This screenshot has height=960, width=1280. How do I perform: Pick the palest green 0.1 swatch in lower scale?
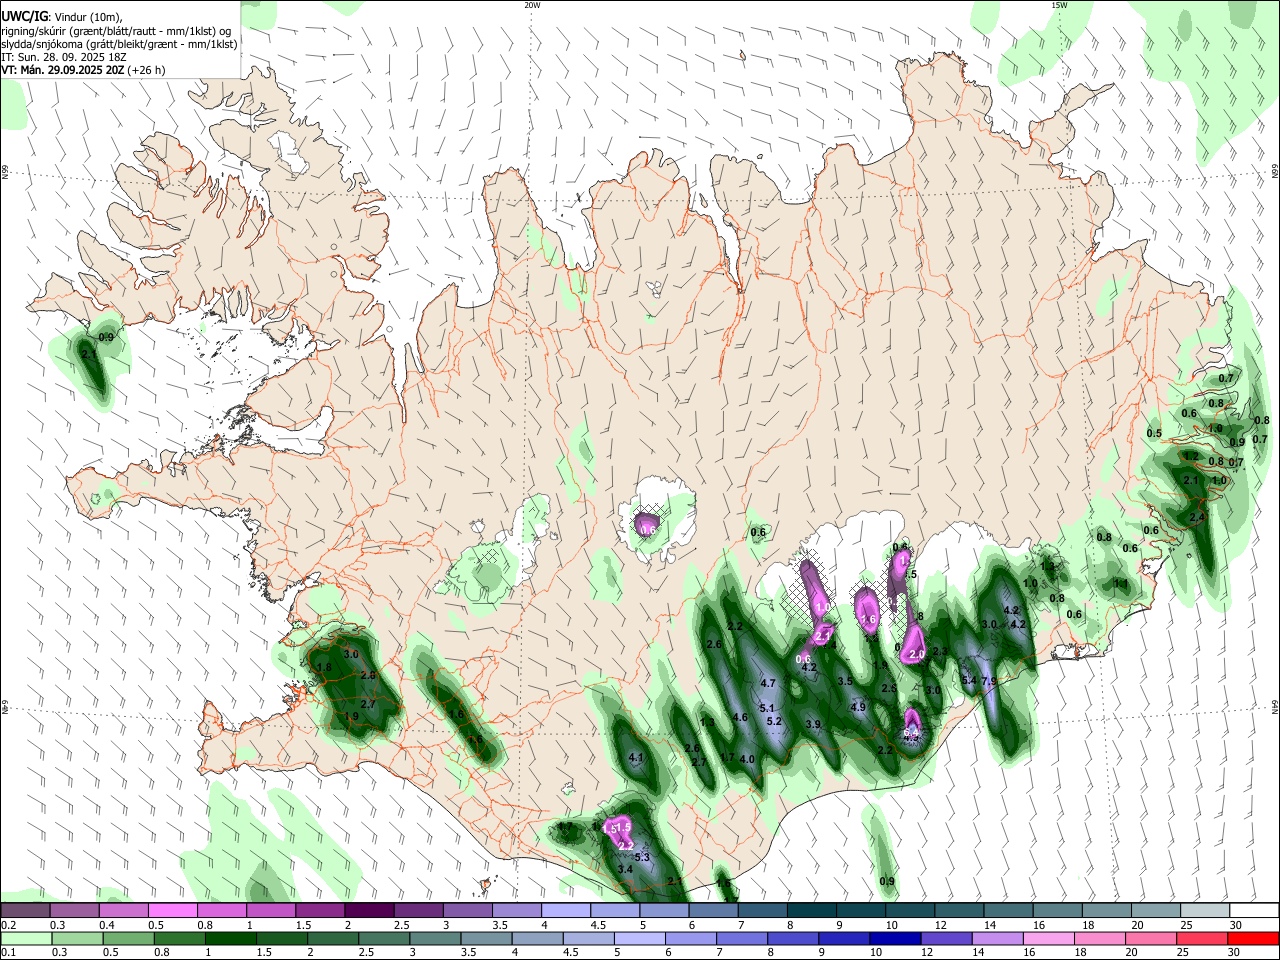point(27,938)
